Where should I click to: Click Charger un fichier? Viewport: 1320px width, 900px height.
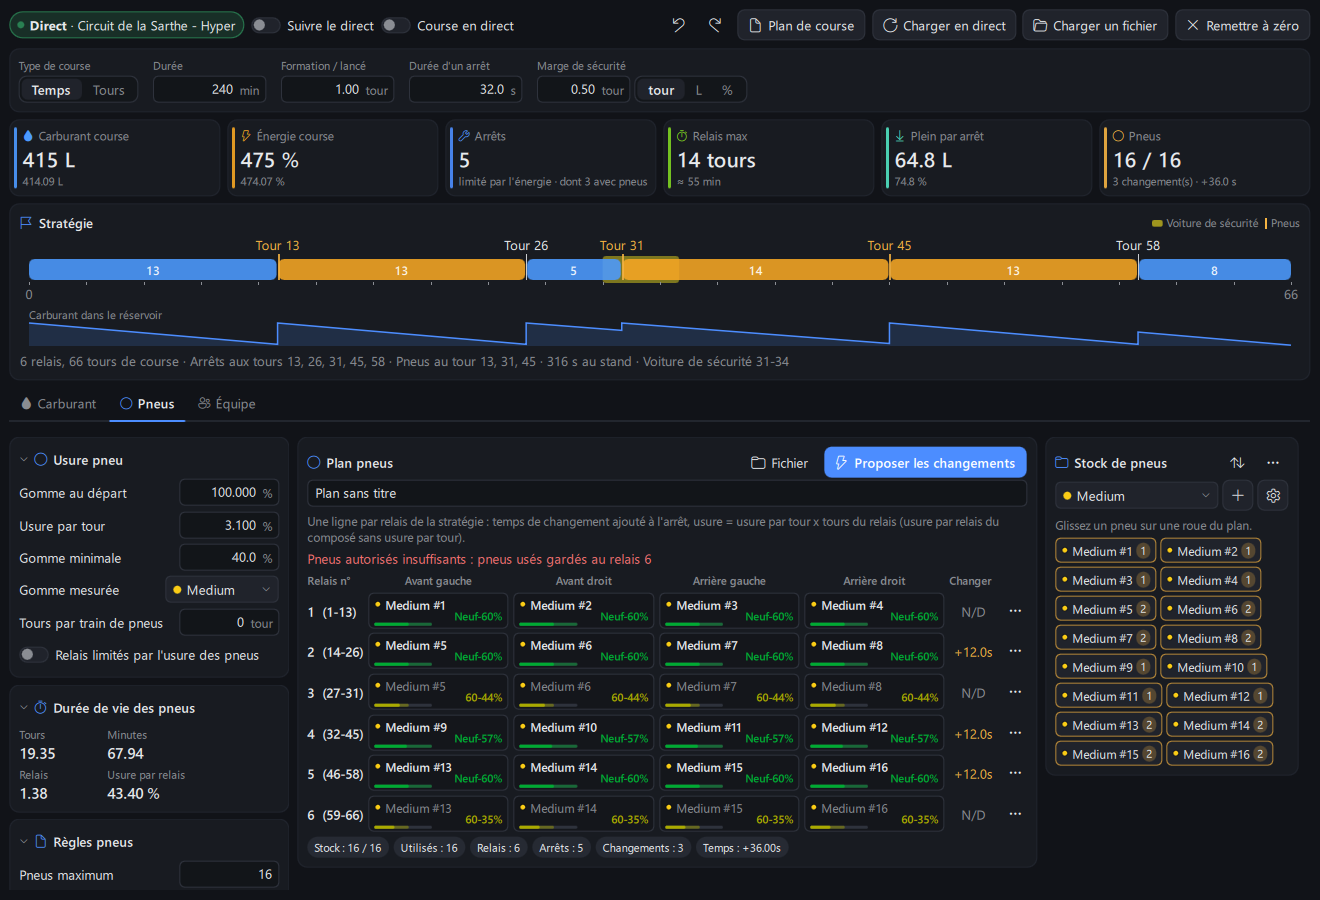(1095, 25)
